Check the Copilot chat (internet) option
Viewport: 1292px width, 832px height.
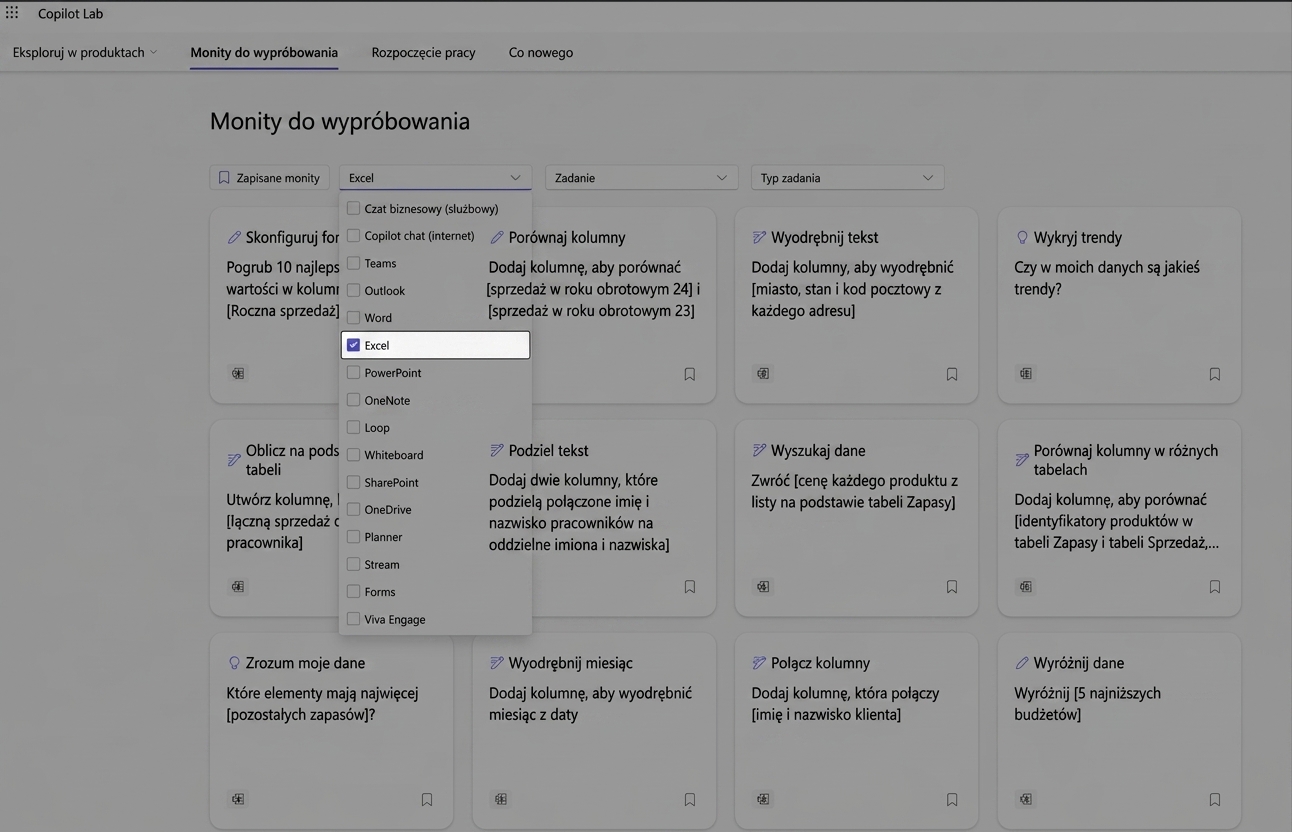353,235
